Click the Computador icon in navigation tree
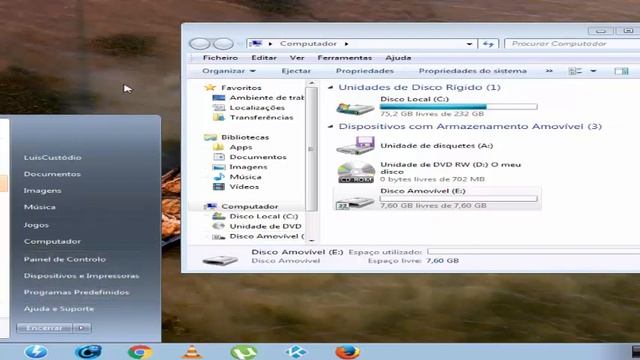Image resolution: width=640 pixels, height=360 pixels. [x=210, y=207]
